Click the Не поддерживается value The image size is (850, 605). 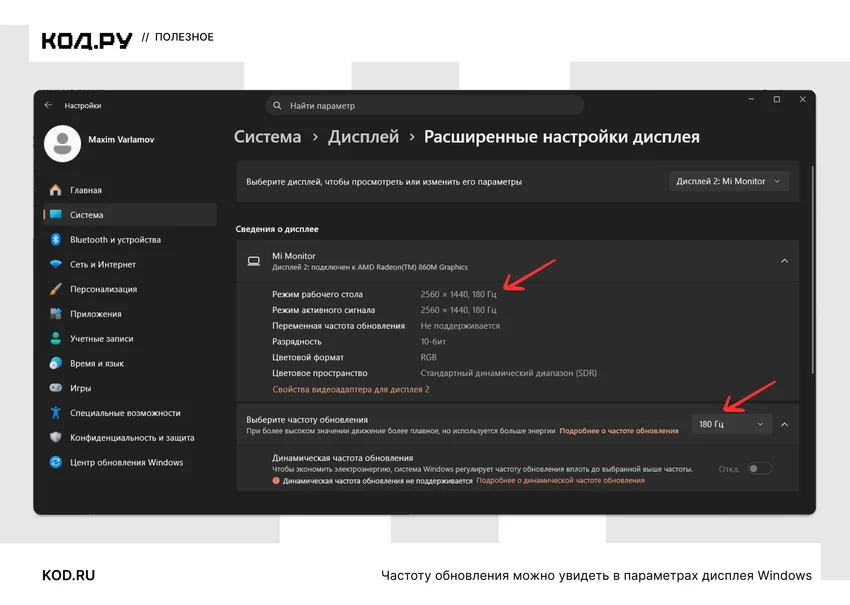460,326
